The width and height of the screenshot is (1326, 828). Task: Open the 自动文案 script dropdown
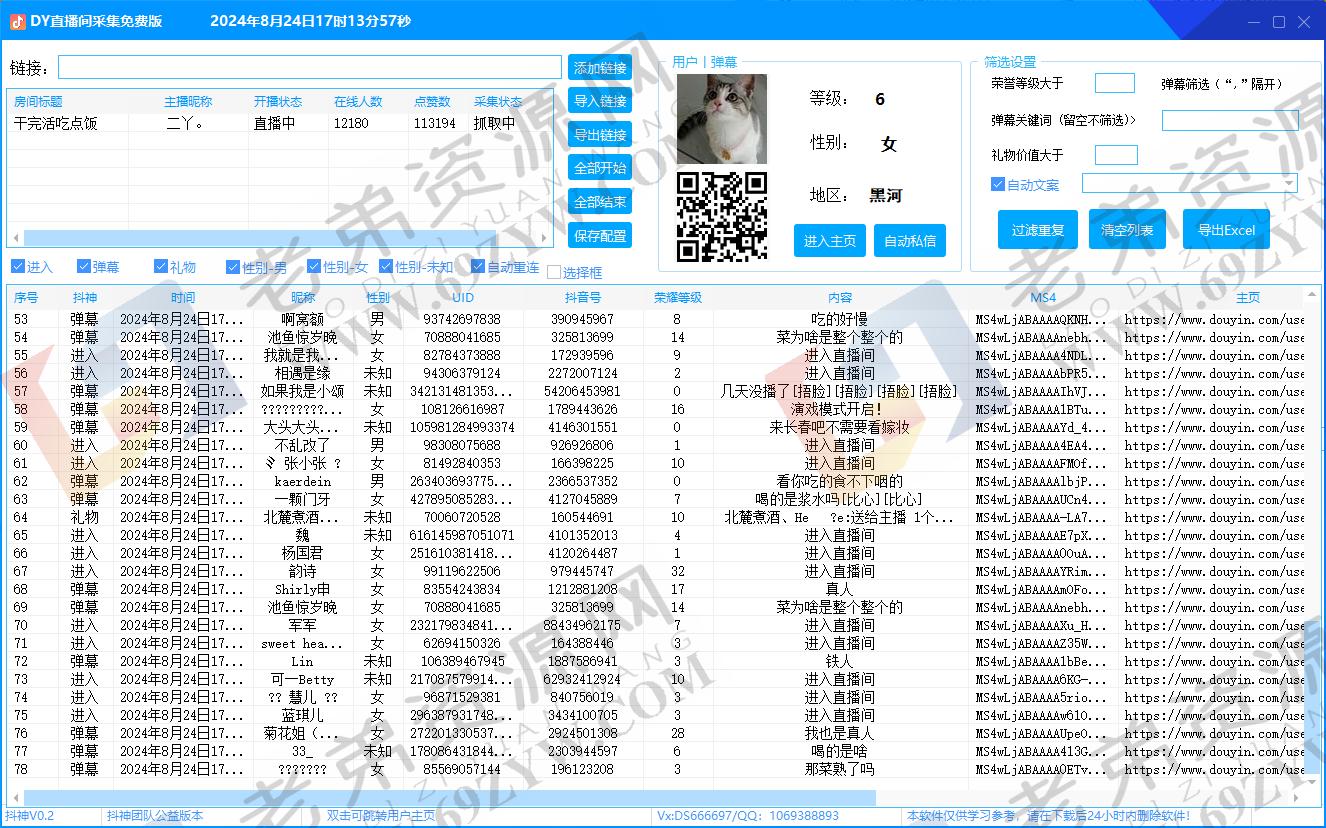click(x=1291, y=183)
